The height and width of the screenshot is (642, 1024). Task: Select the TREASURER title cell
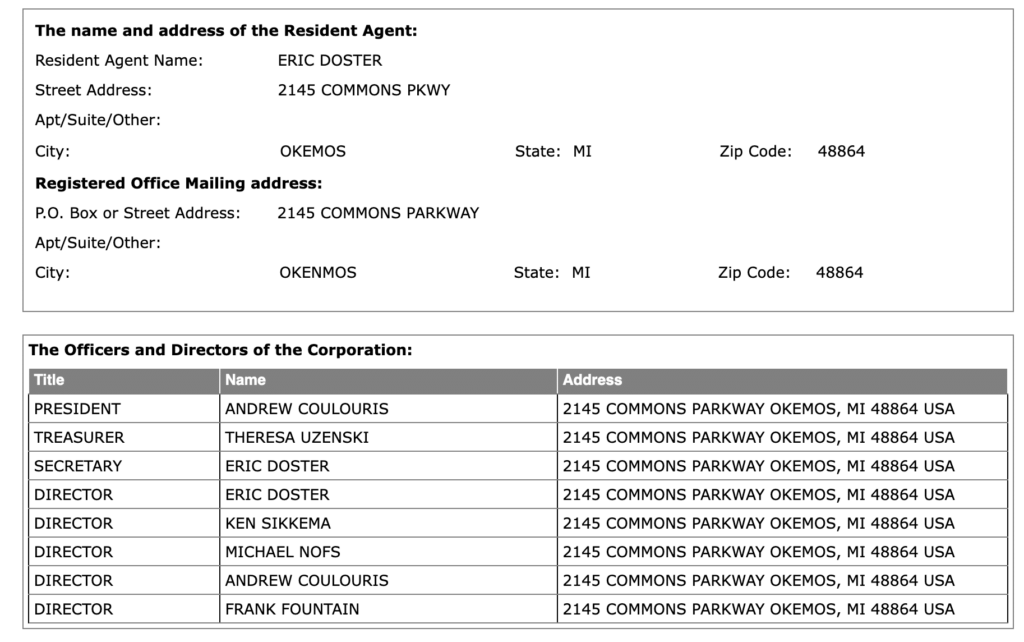pyautogui.click(x=124, y=438)
